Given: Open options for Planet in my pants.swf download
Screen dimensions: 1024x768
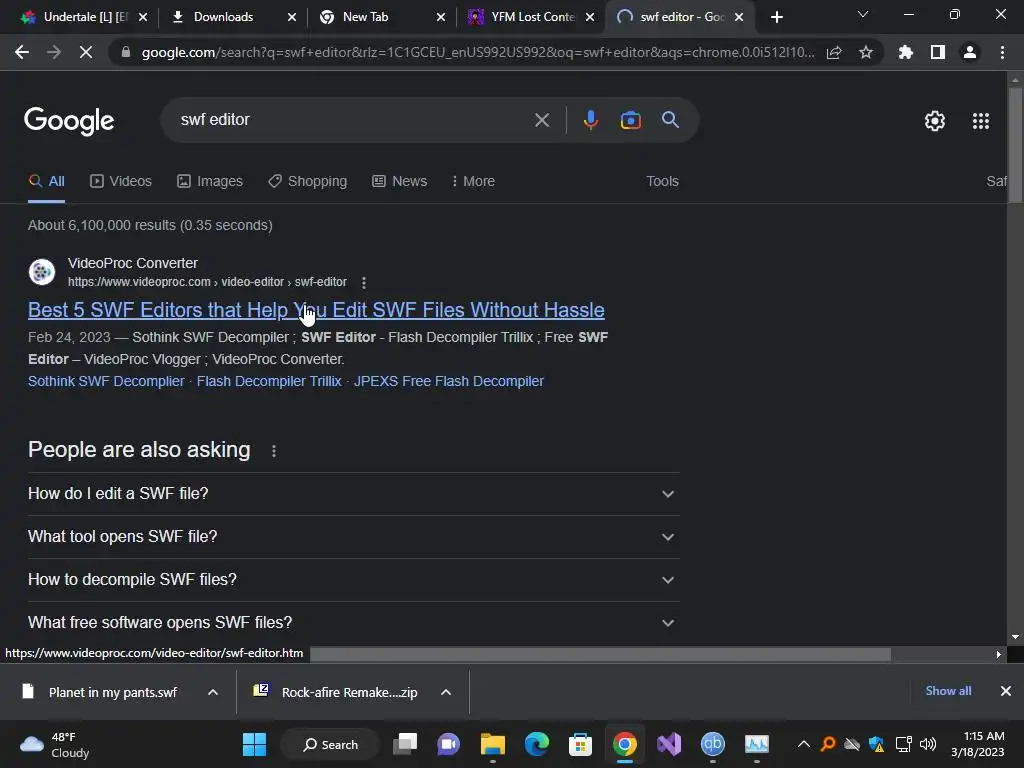Looking at the screenshot, I should click(x=213, y=692).
